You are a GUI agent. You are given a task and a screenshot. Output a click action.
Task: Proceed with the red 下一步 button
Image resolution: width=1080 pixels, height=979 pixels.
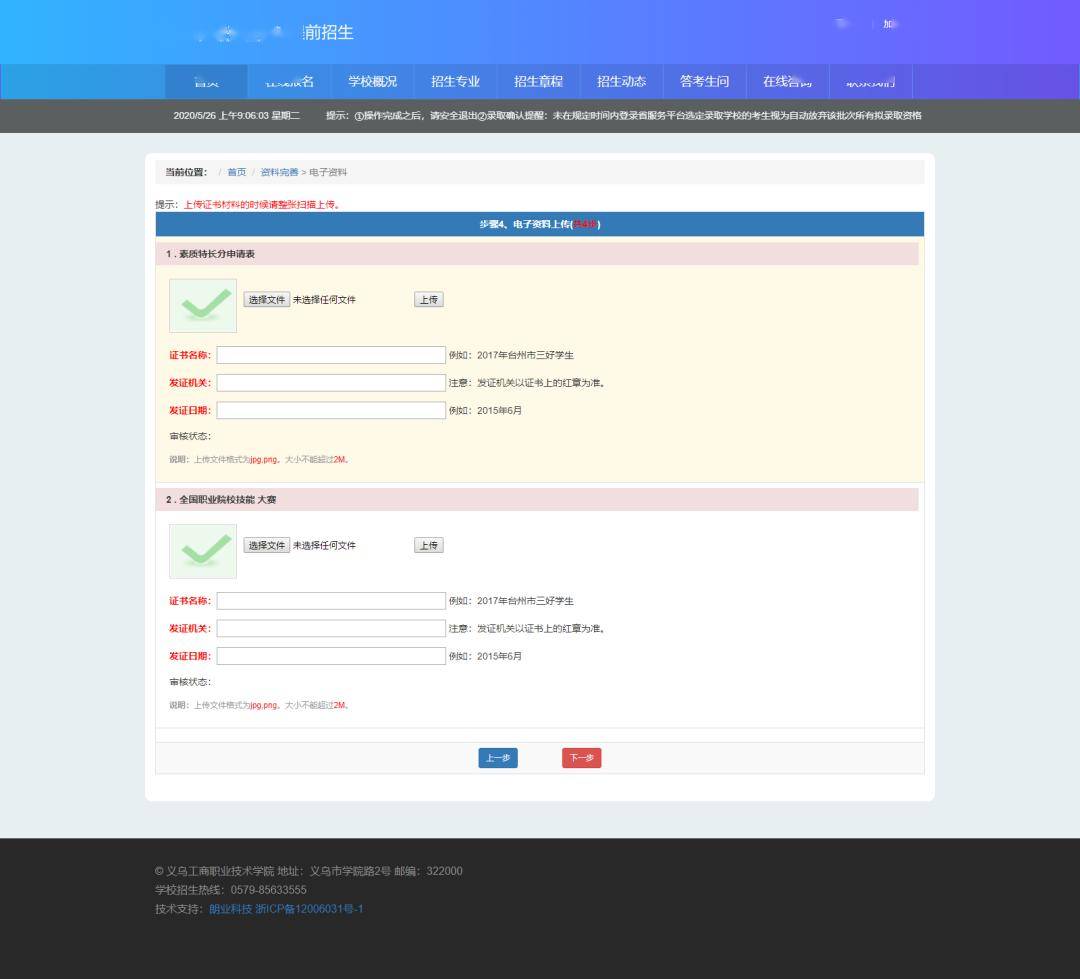coord(581,758)
